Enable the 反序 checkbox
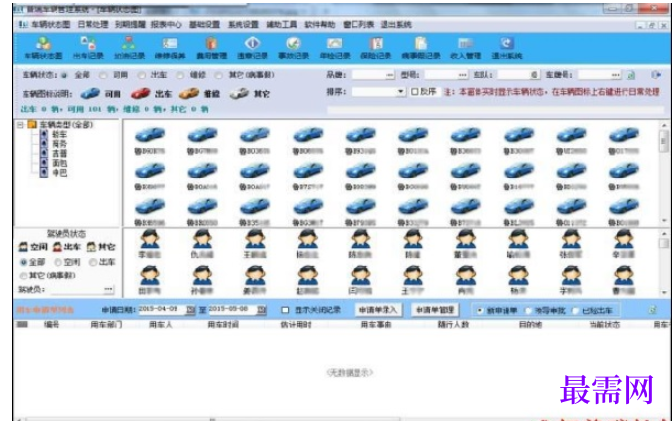This screenshot has width=672, height=421. coord(414,92)
